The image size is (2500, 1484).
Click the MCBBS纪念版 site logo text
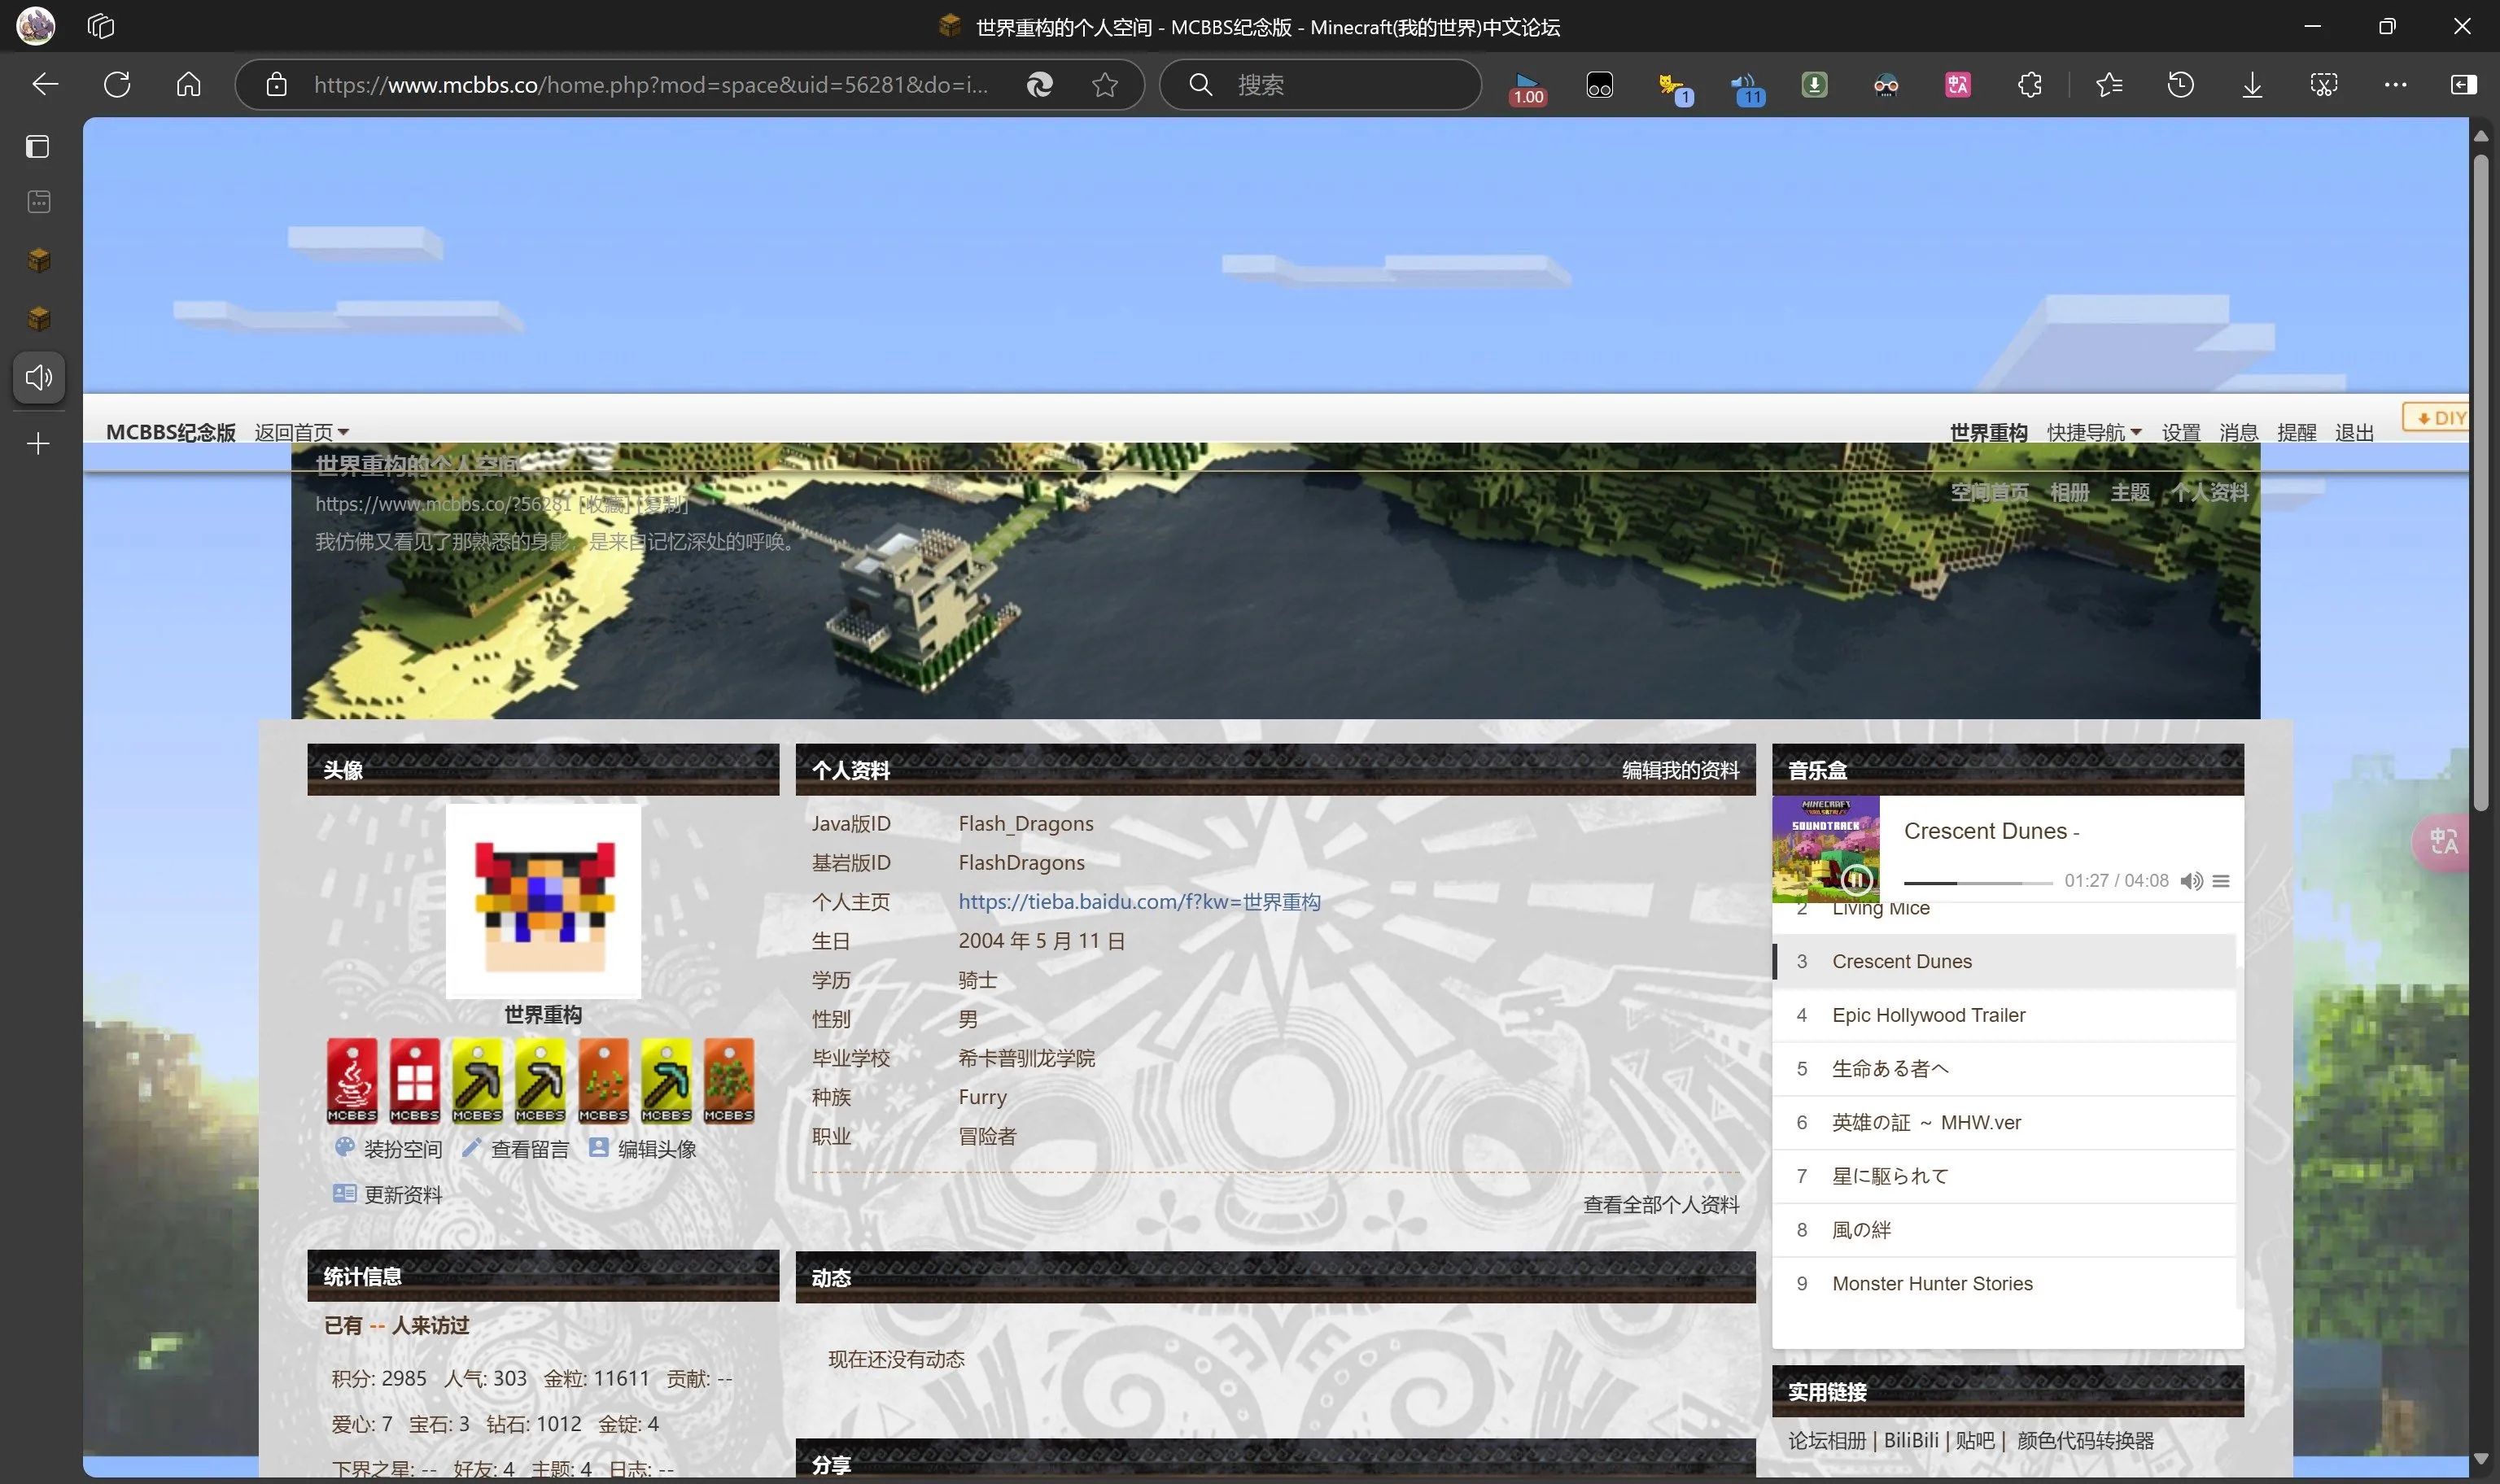coord(171,432)
